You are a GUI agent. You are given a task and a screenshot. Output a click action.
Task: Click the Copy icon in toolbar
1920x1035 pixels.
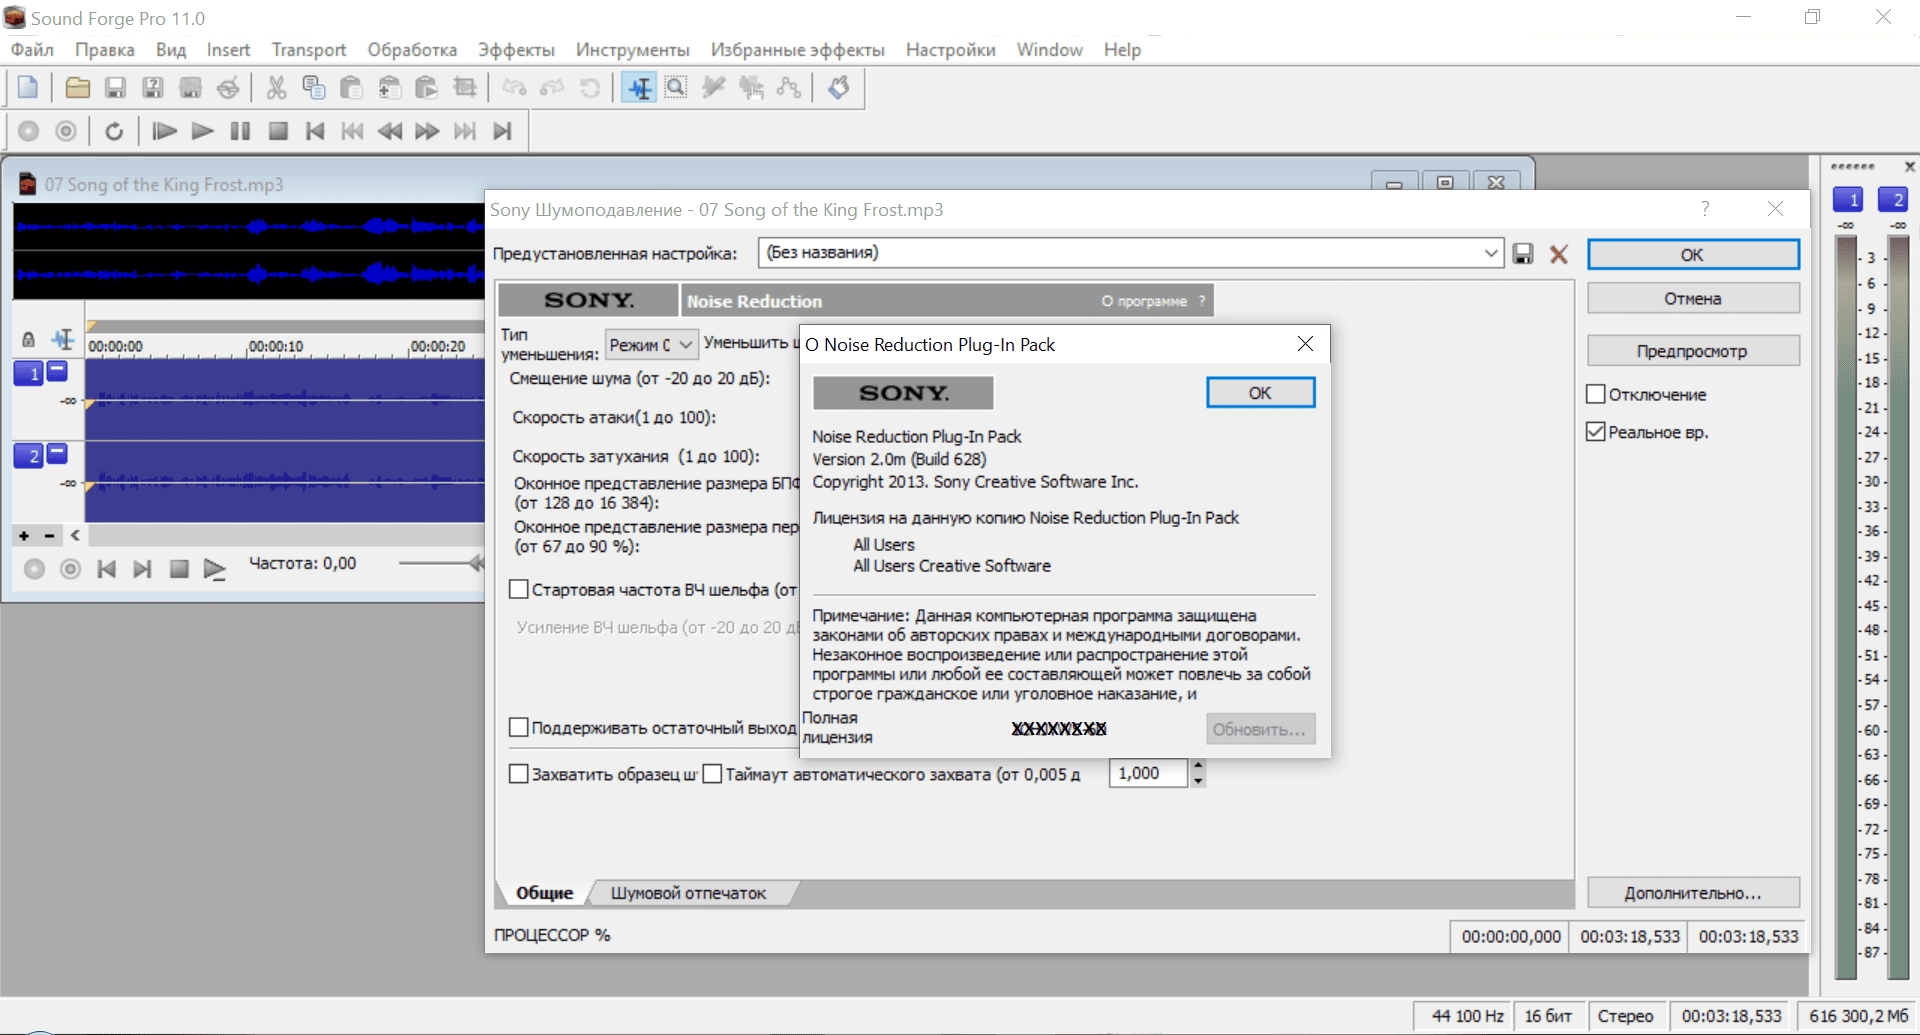coord(313,88)
